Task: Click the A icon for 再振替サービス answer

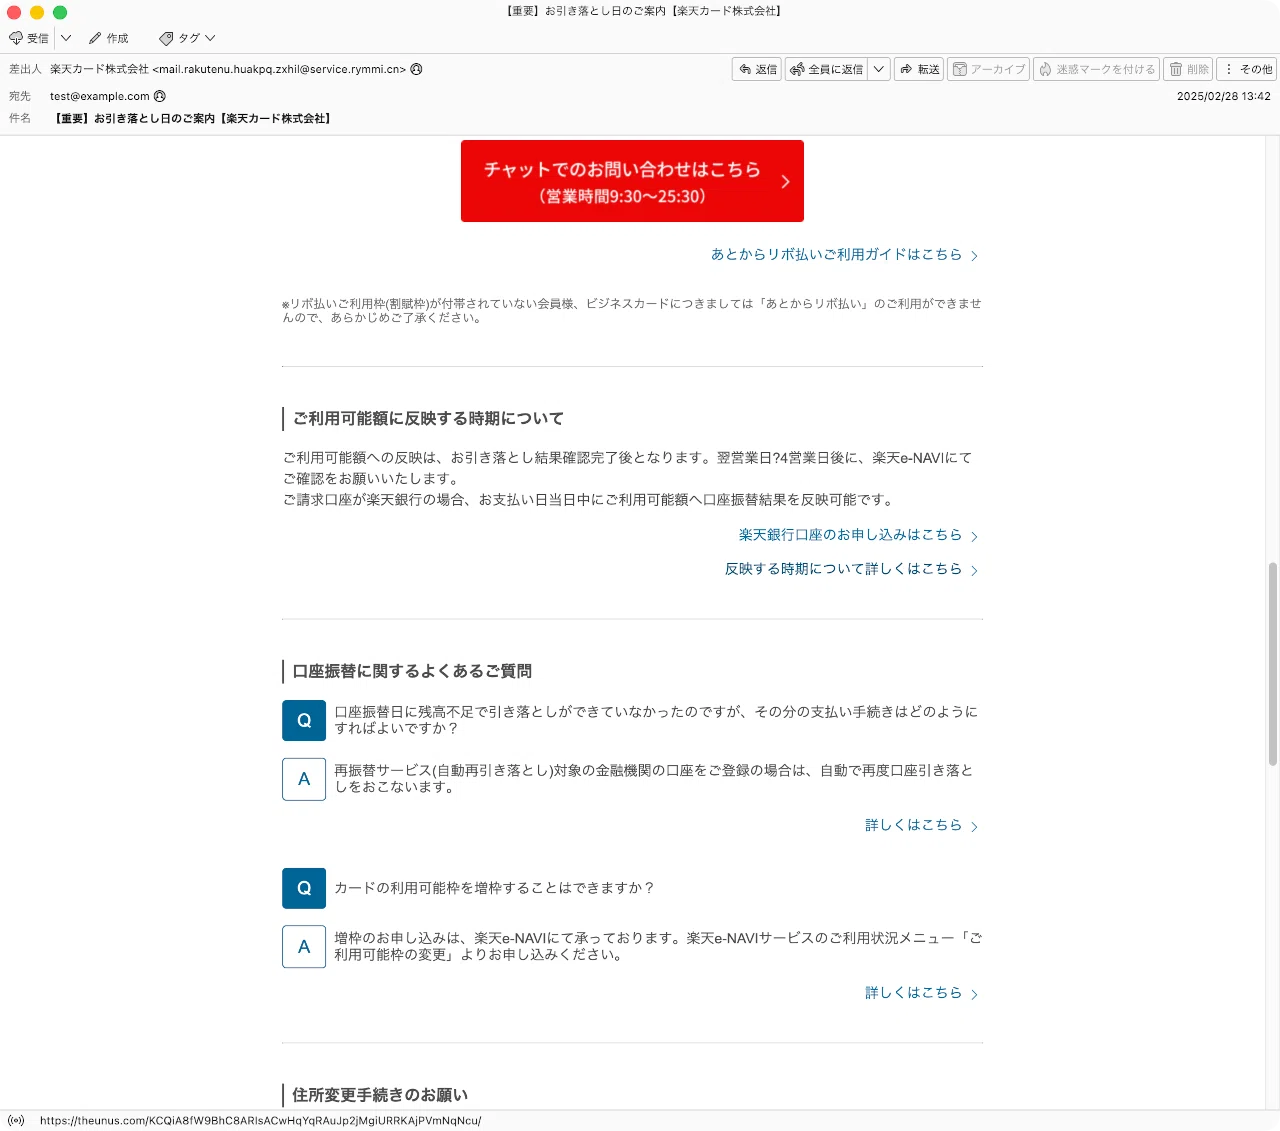Action: tap(304, 779)
